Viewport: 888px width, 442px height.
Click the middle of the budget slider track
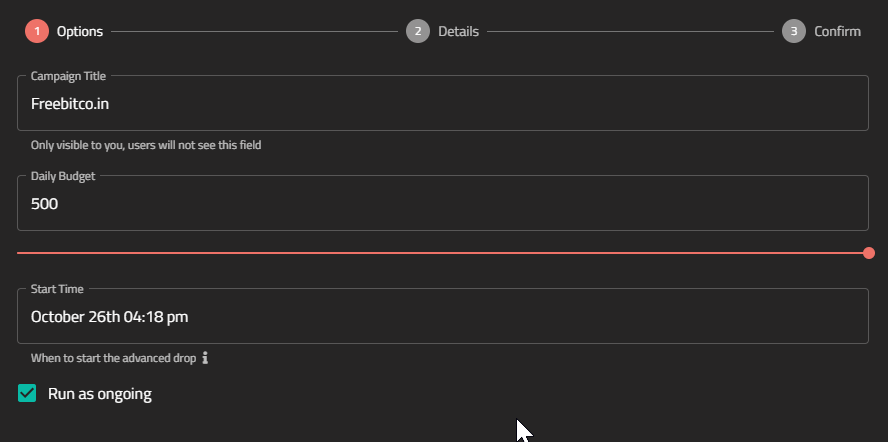click(443, 253)
